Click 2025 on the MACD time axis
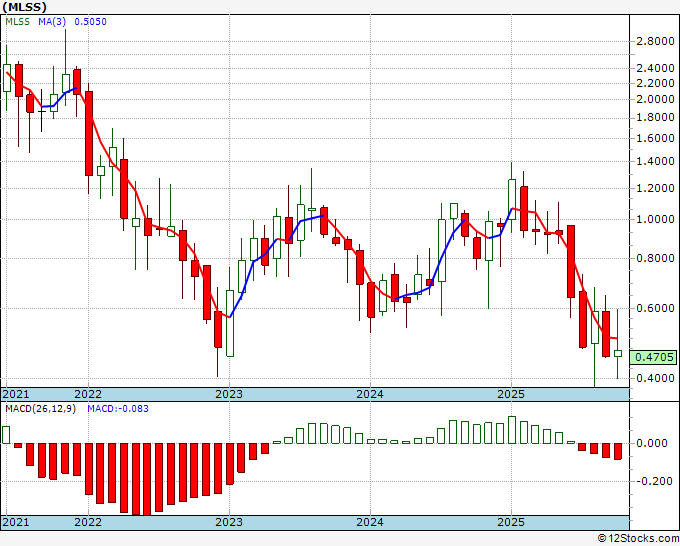 tap(511, 522)
